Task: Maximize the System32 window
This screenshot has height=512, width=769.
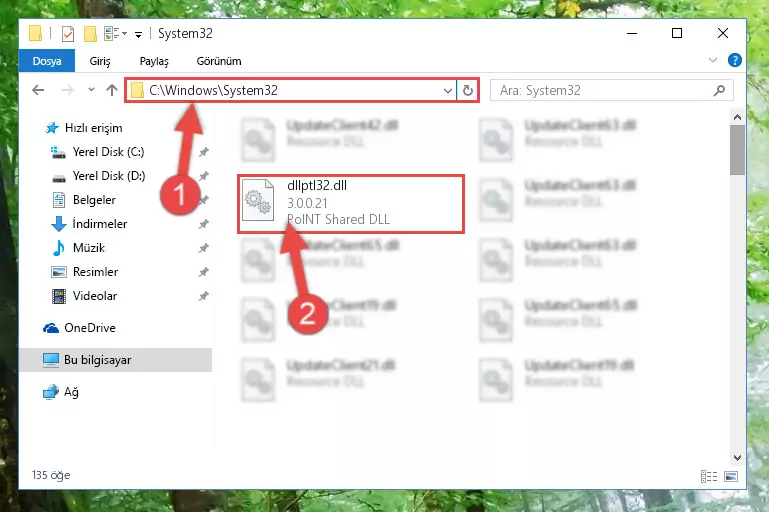Action: 677,33
